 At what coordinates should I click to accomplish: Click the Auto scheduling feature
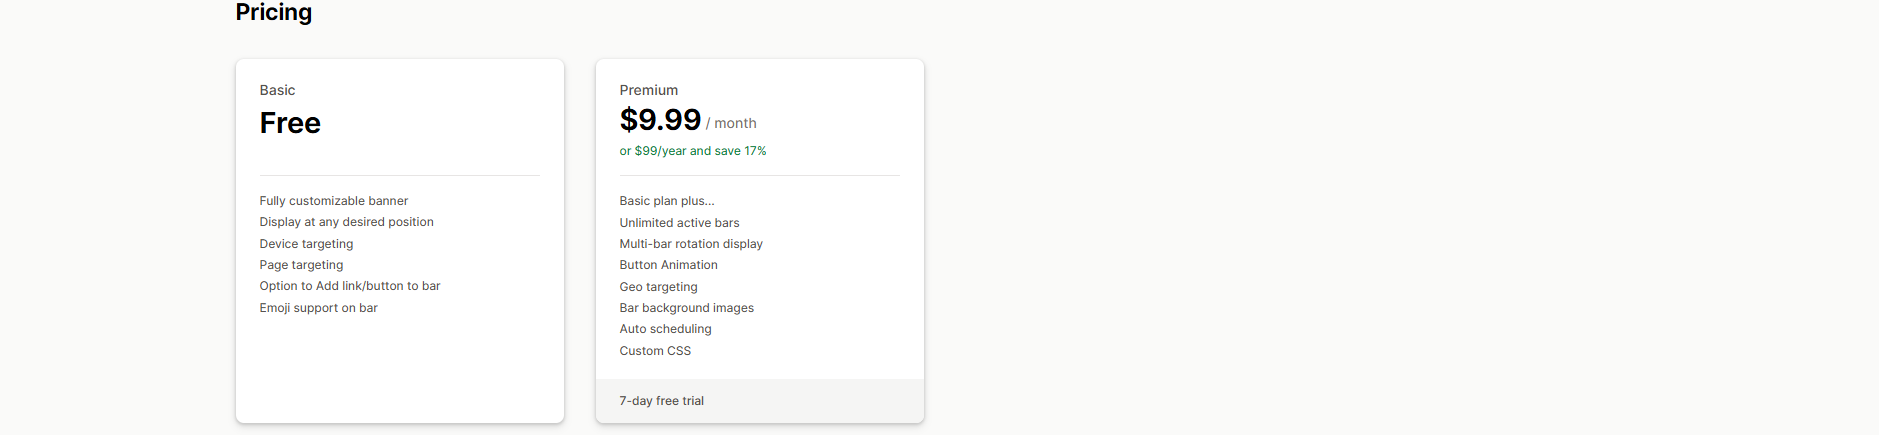point(665,329)
